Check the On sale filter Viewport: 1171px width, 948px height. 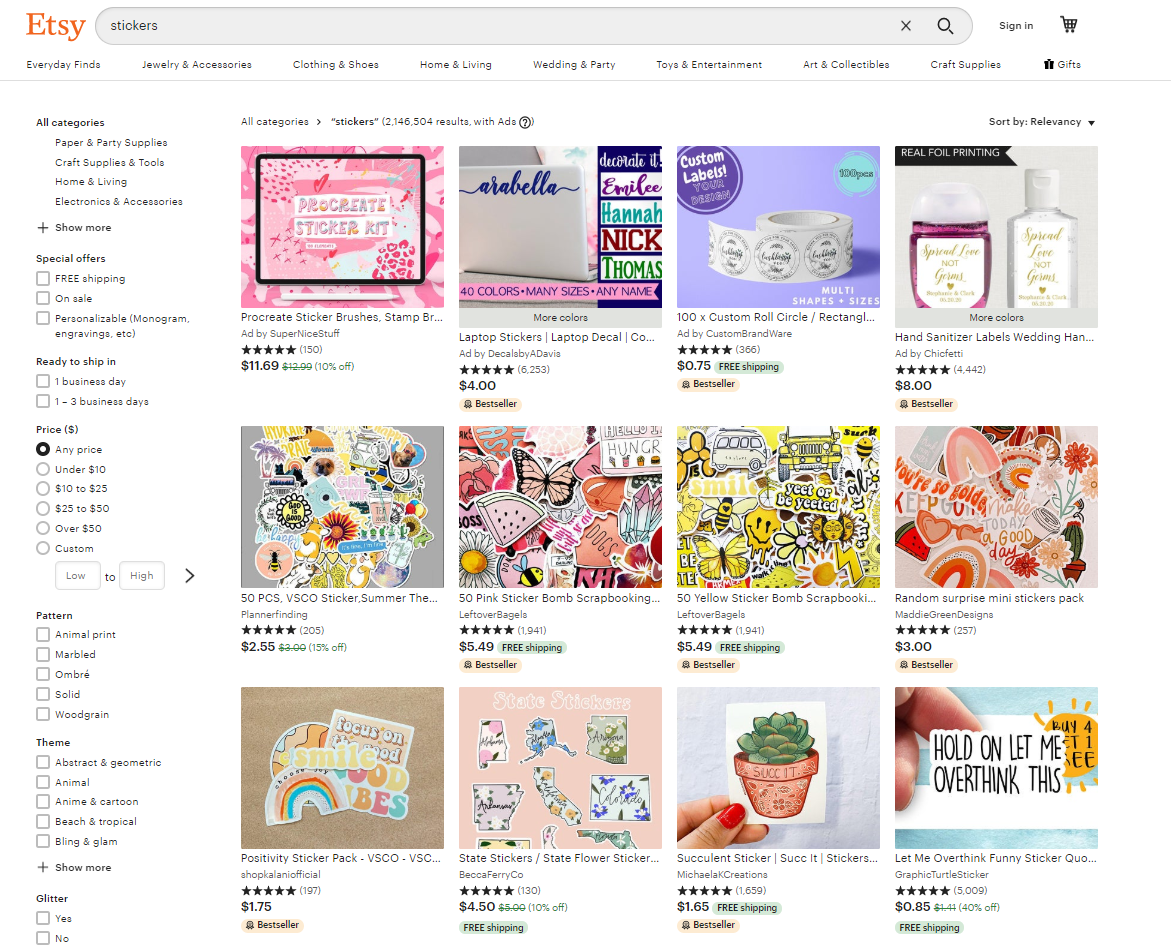point(42,298)
